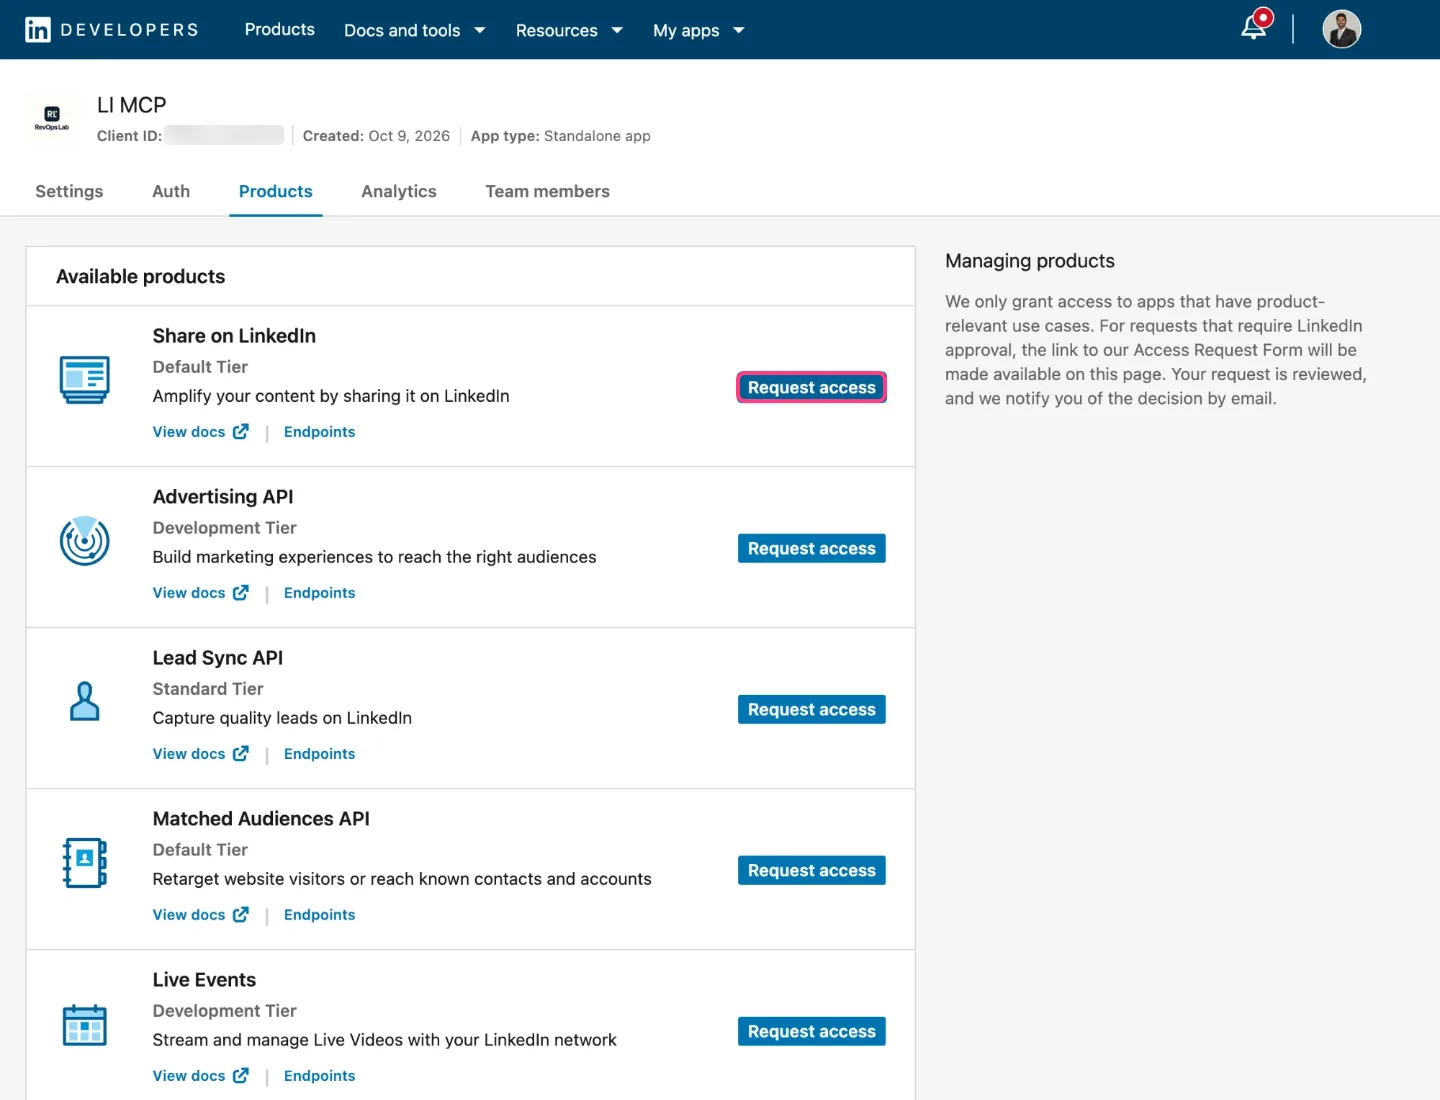
Task: Request access for Advertising API
Action: (x=812, y=549)
